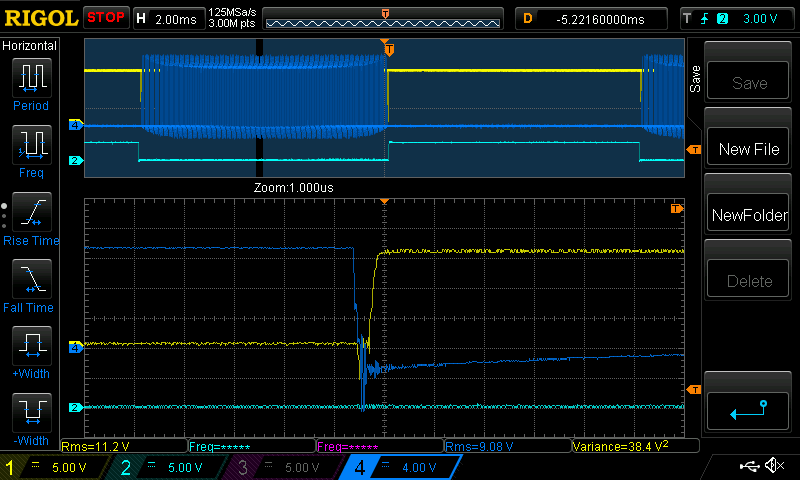The image size is (800, 480).
Task: Choose the Rise Time measurement
Action: (30, 212)
